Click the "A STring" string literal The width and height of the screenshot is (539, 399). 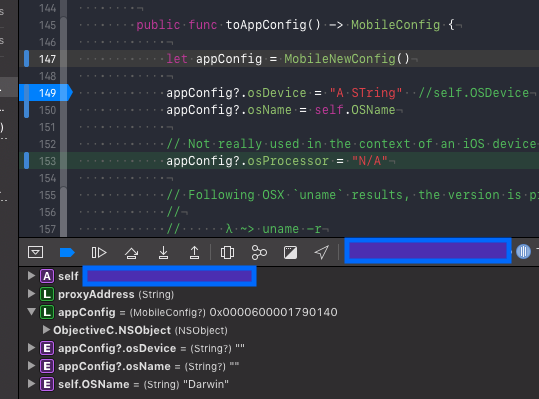[x=366, y=93]
